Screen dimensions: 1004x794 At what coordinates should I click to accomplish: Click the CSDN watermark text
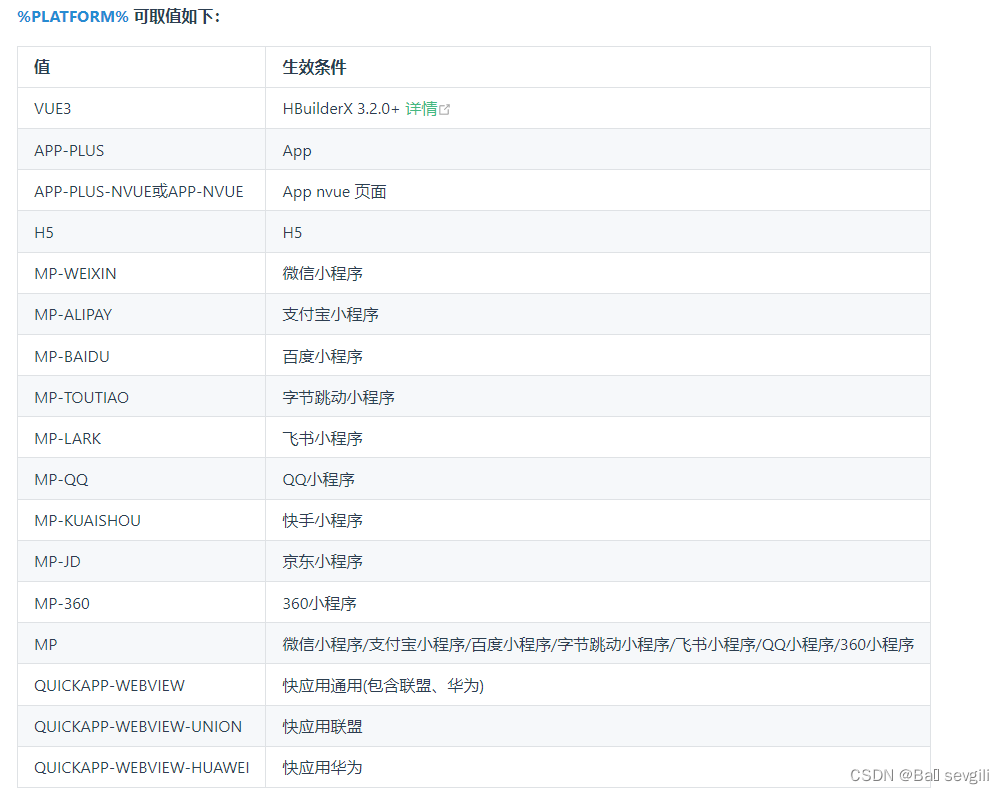919,773
